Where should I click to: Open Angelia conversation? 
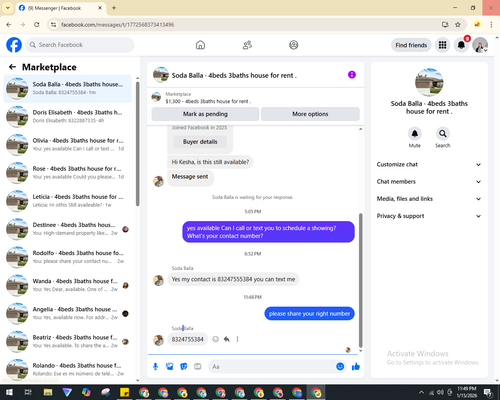coord(68,313)
